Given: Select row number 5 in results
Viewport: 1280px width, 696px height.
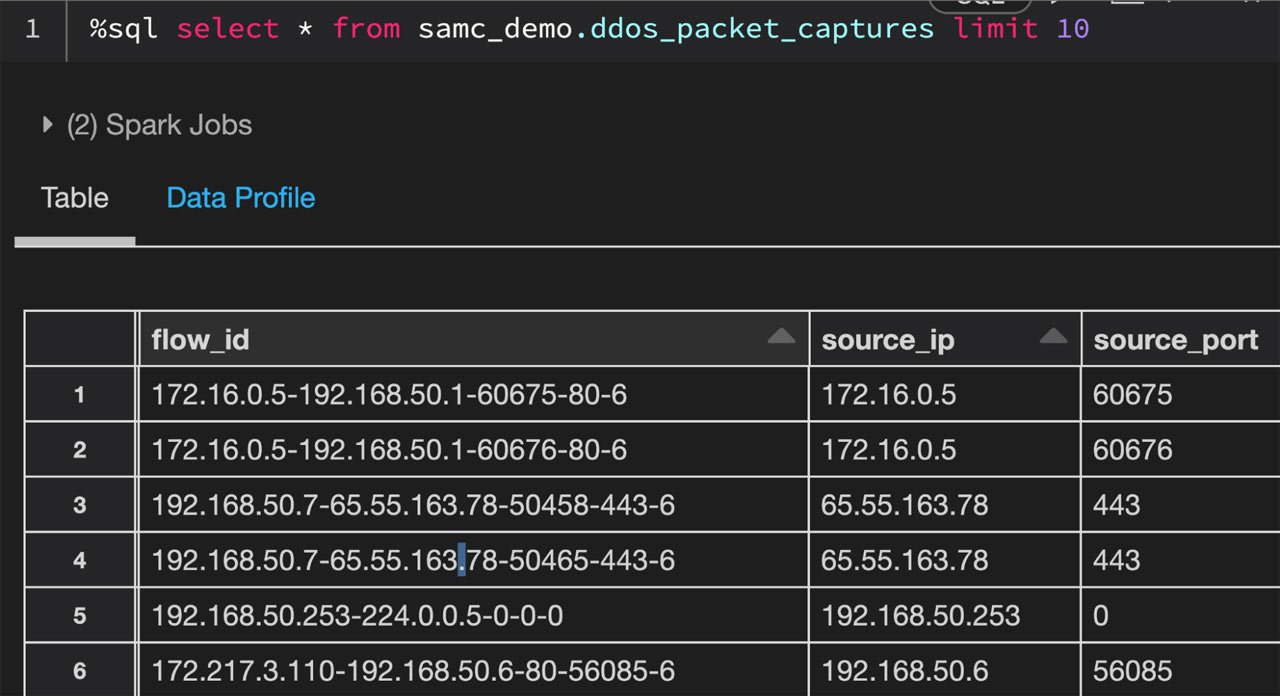Looking at the screenshot, I should pos(80,615).
